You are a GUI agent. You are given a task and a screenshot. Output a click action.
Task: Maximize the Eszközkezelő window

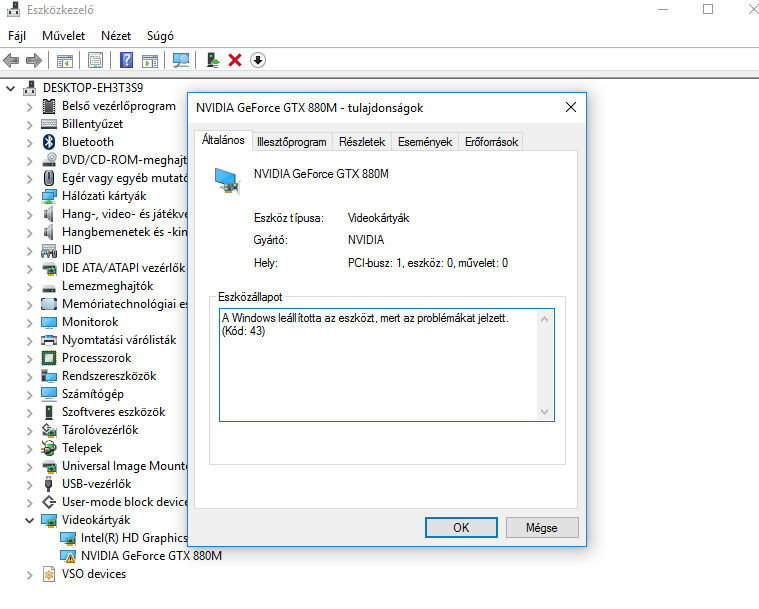point(708,9)
